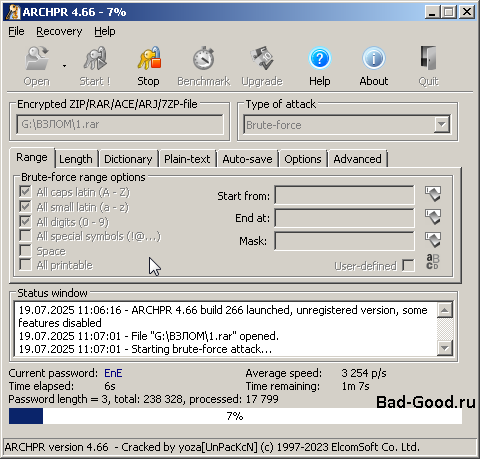The width and height of the screenshot is (480, 459).
Task: Toggle the Space checkbox
Action: tap(25, 250)
